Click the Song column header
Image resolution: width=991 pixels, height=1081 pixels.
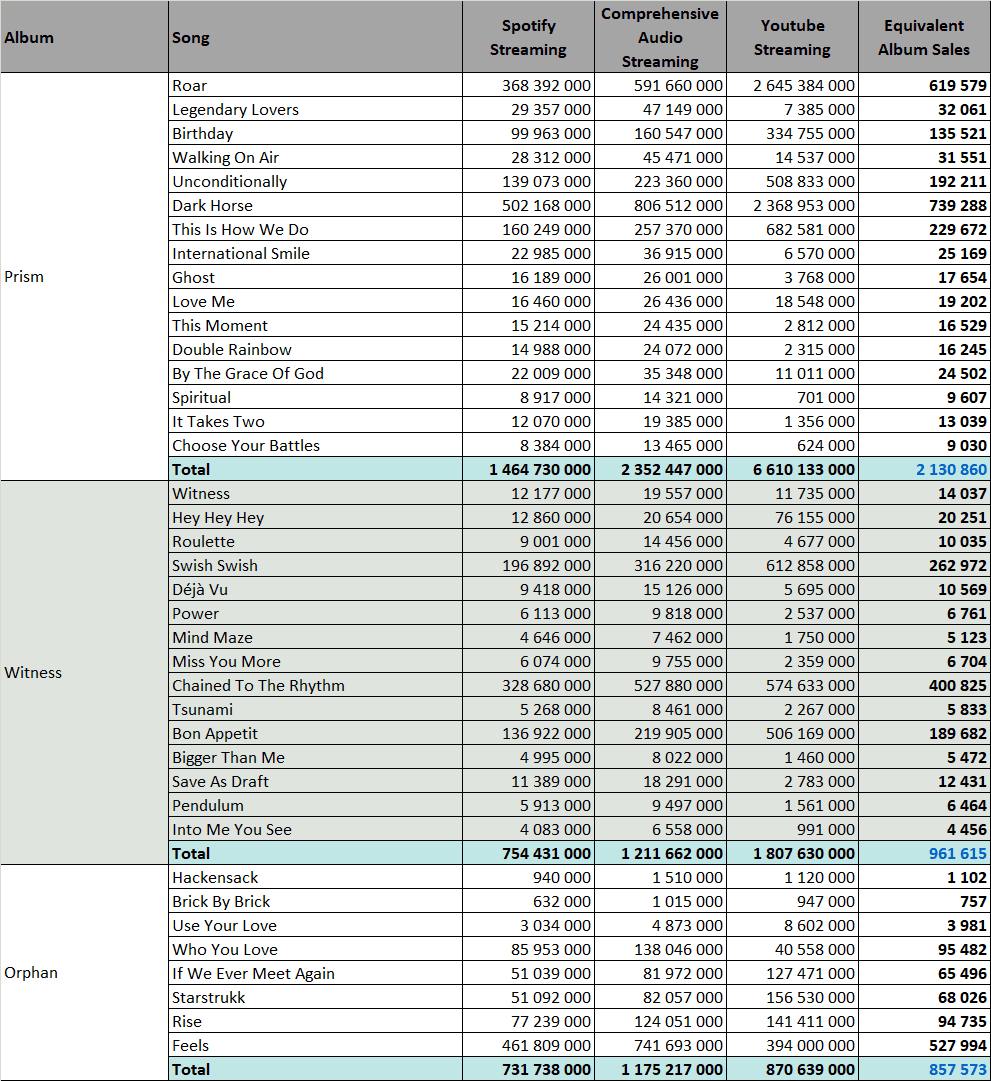pyautogui.click(x=315, y=37)
